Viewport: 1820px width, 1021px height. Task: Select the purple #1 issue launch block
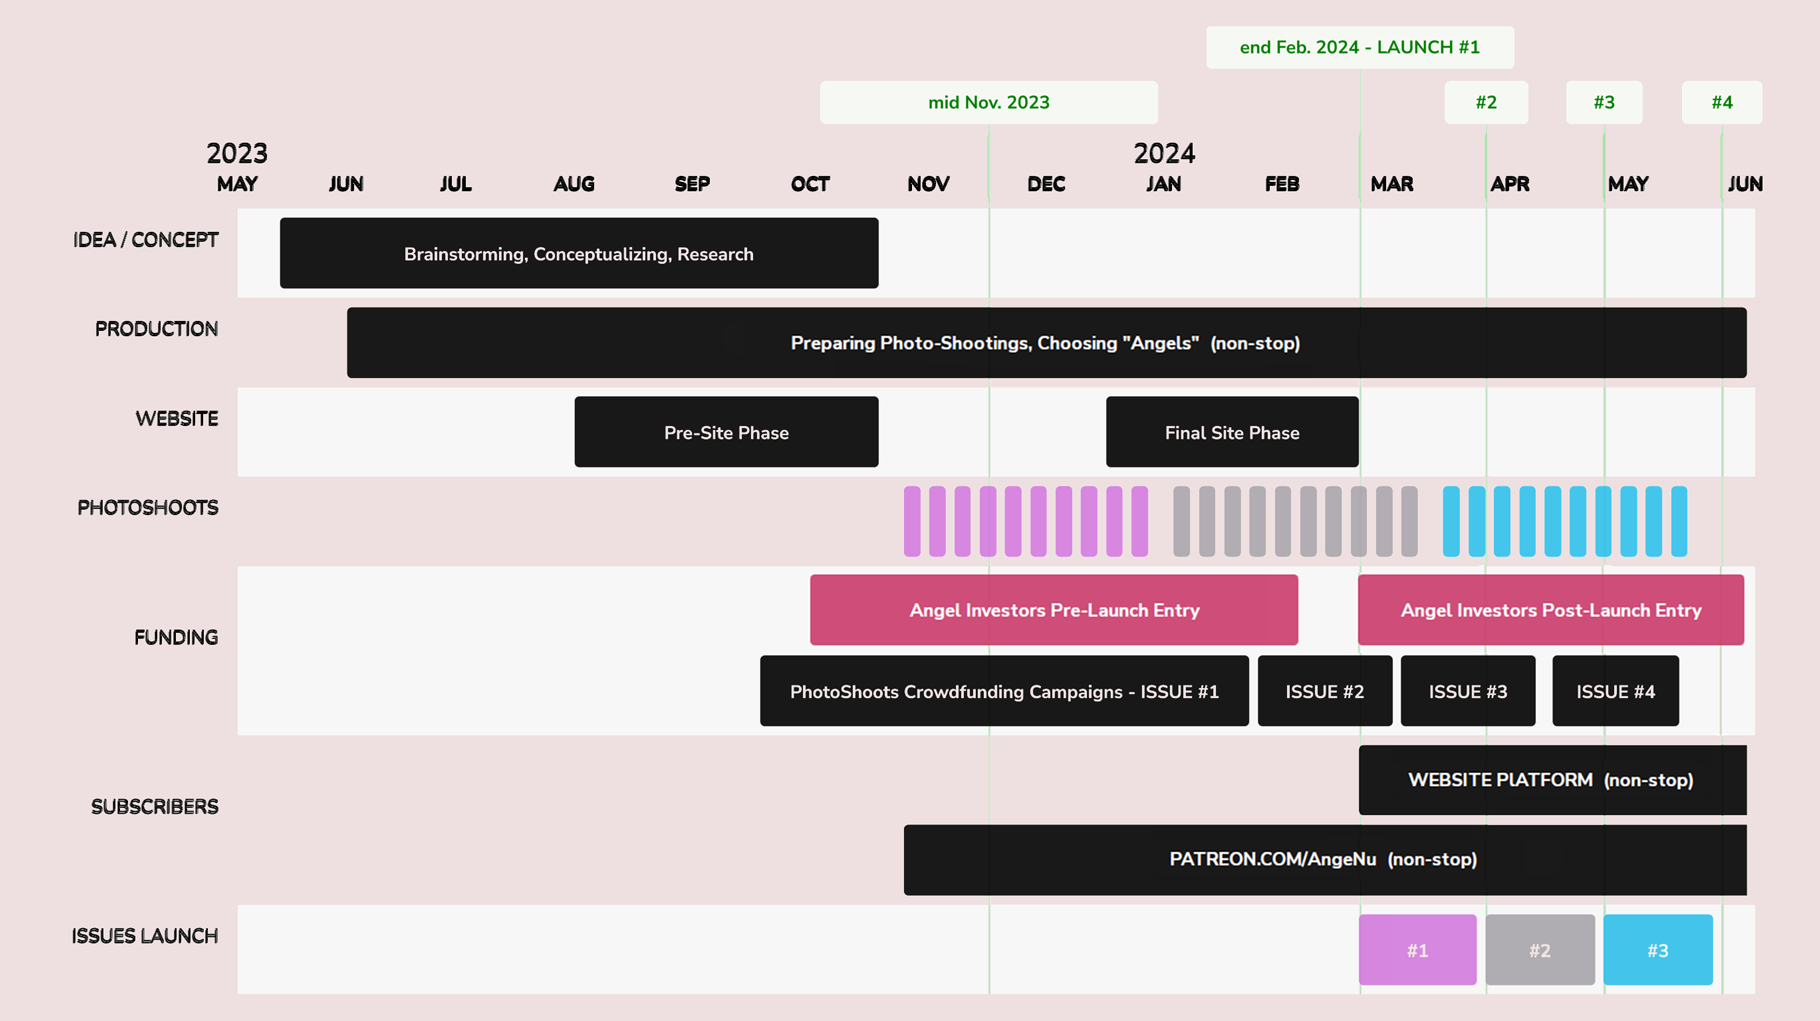1417,950
